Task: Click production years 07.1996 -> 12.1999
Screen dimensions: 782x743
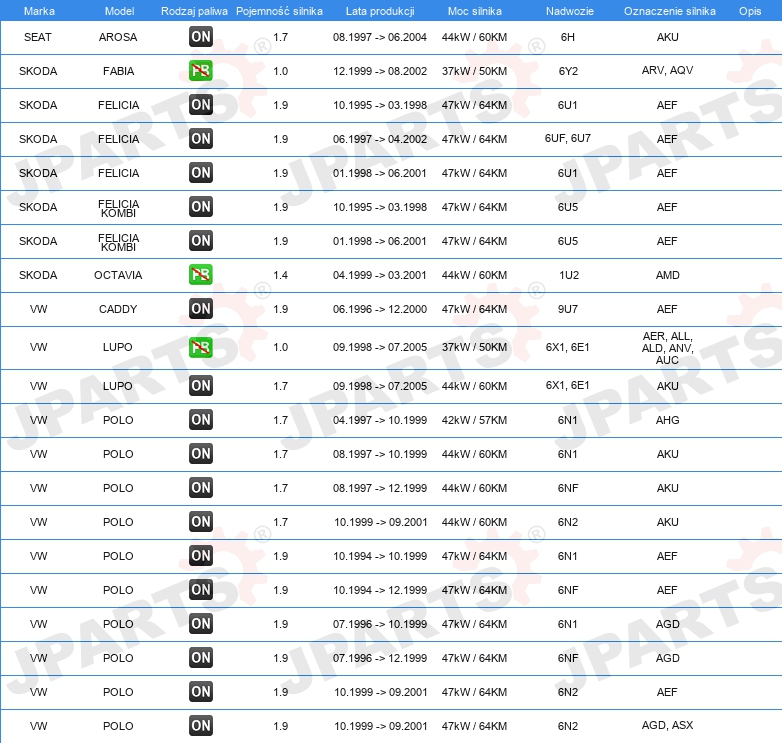Action: click(x=380, y=658)
